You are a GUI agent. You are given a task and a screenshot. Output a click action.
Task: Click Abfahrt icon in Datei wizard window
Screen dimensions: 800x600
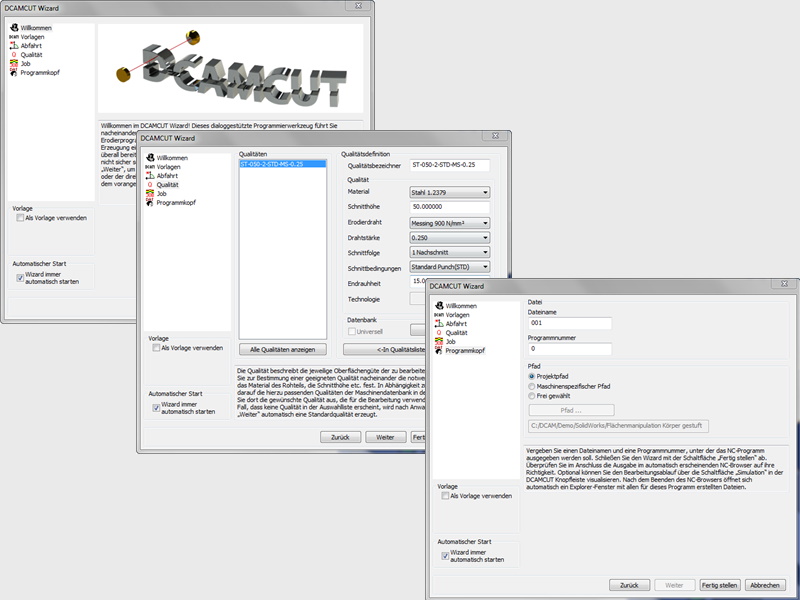pyautogui.click(x=439, y=323)
